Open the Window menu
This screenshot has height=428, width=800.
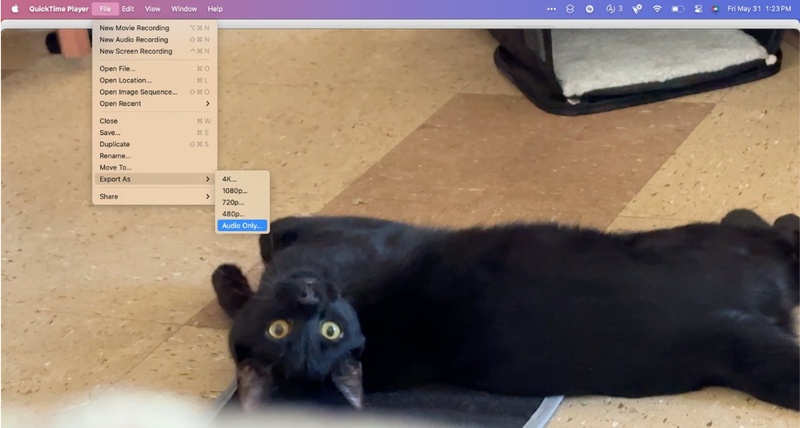(x=184, y=9)
